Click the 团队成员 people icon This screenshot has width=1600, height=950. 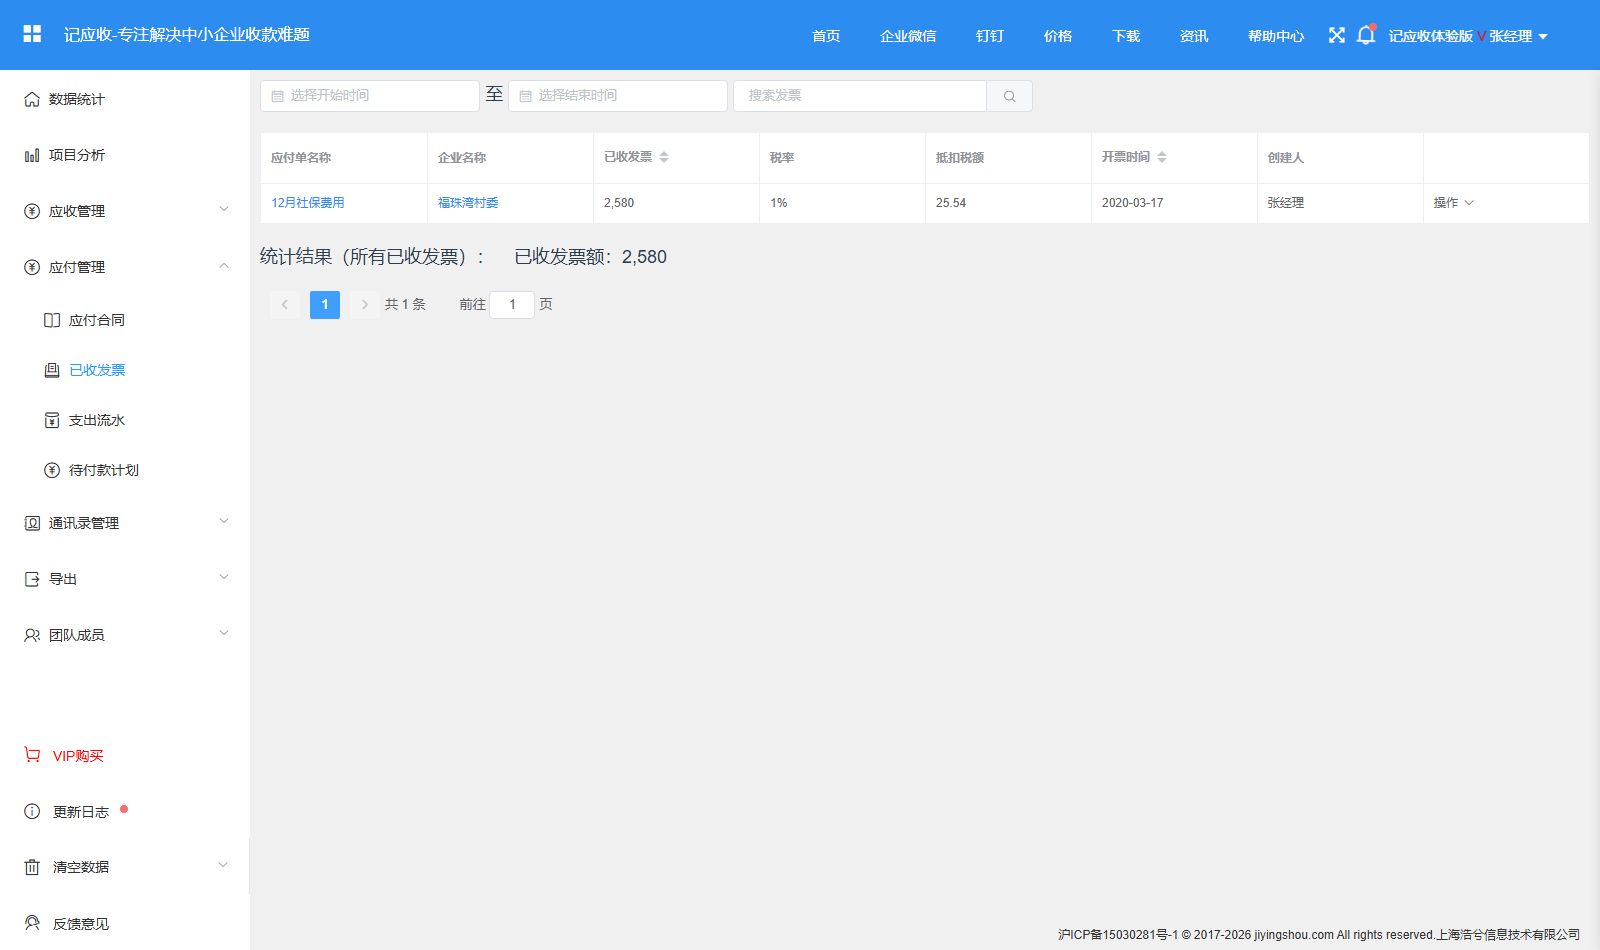click(32, 635)
